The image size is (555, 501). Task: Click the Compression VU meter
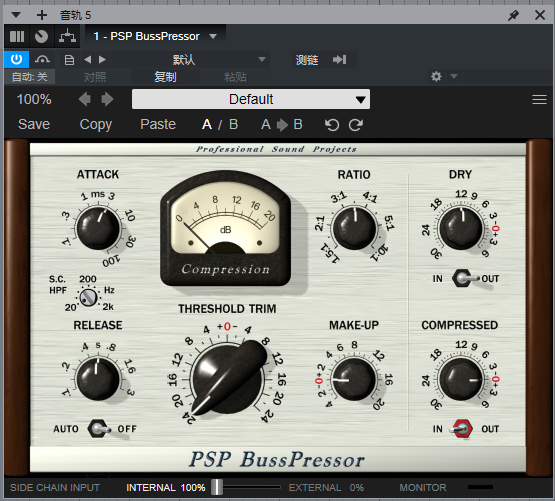coord(225,228)
